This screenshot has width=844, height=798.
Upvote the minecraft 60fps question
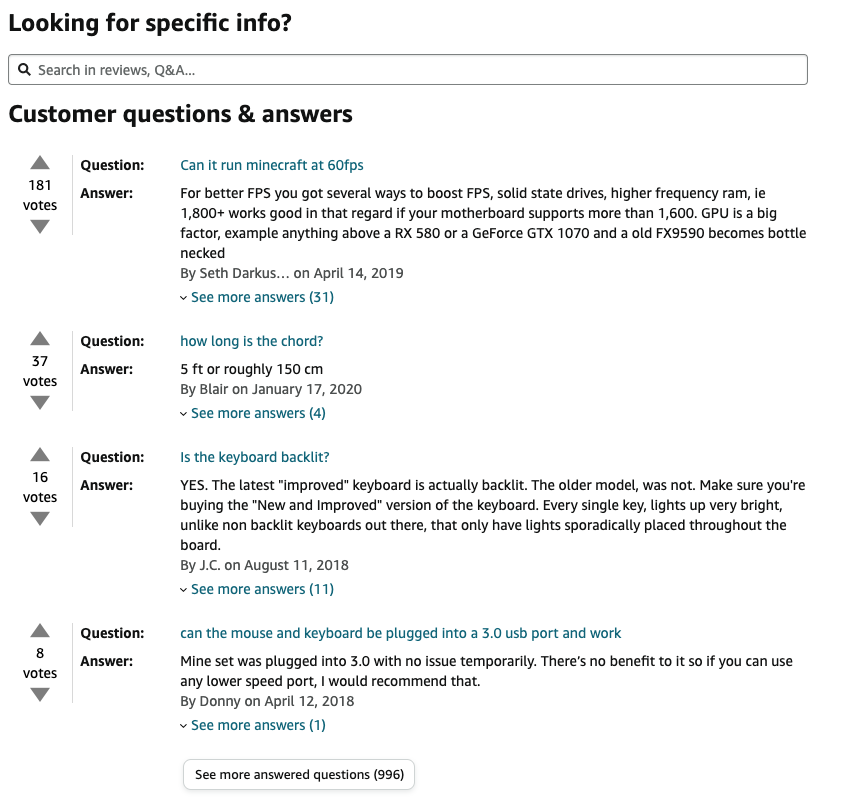[39, 163]
